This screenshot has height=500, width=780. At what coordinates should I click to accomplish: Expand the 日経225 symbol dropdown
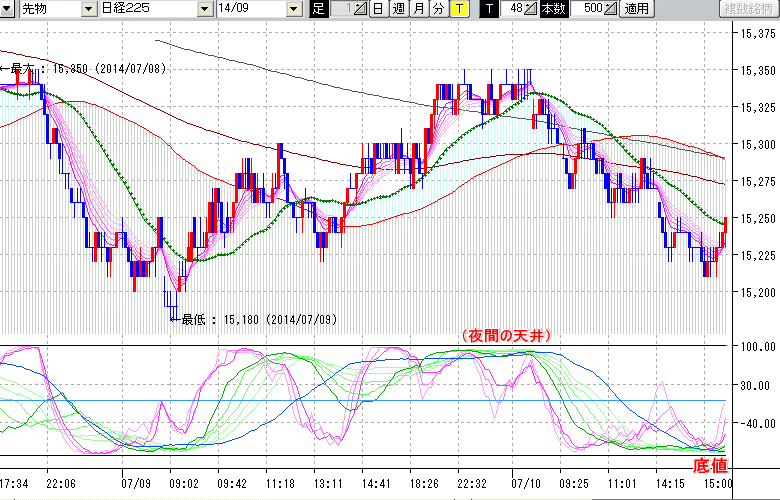(x=206, y=9)
